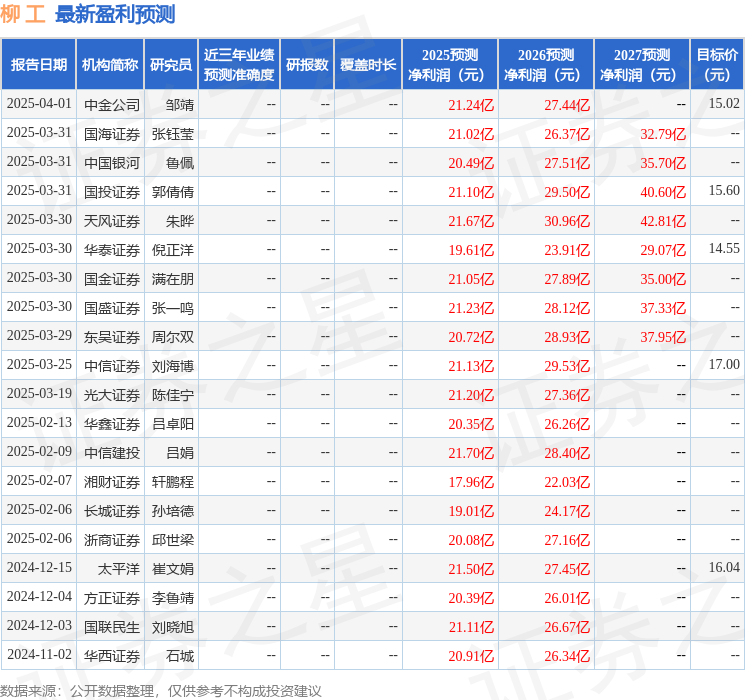Select the 湘财证券 institution cell

[112, 482]
